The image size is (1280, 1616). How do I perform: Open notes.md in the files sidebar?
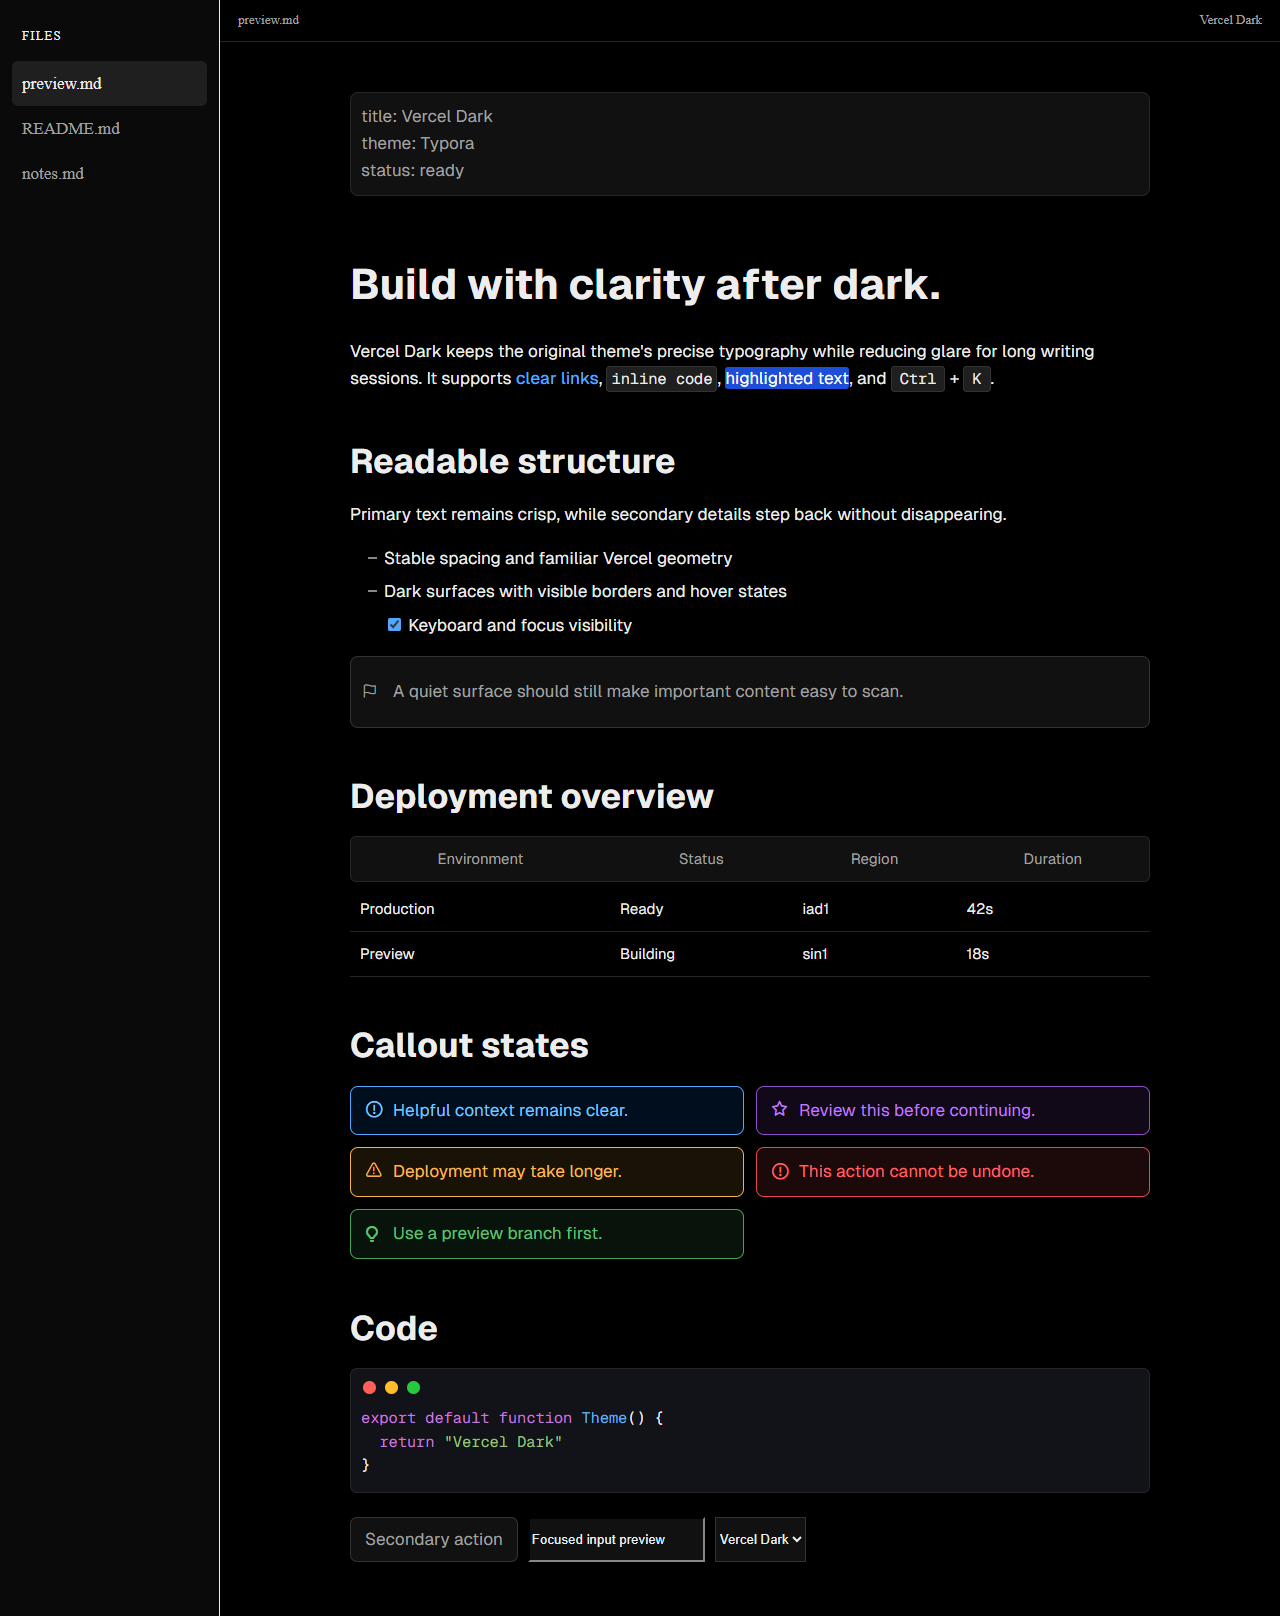click(109, 173)
